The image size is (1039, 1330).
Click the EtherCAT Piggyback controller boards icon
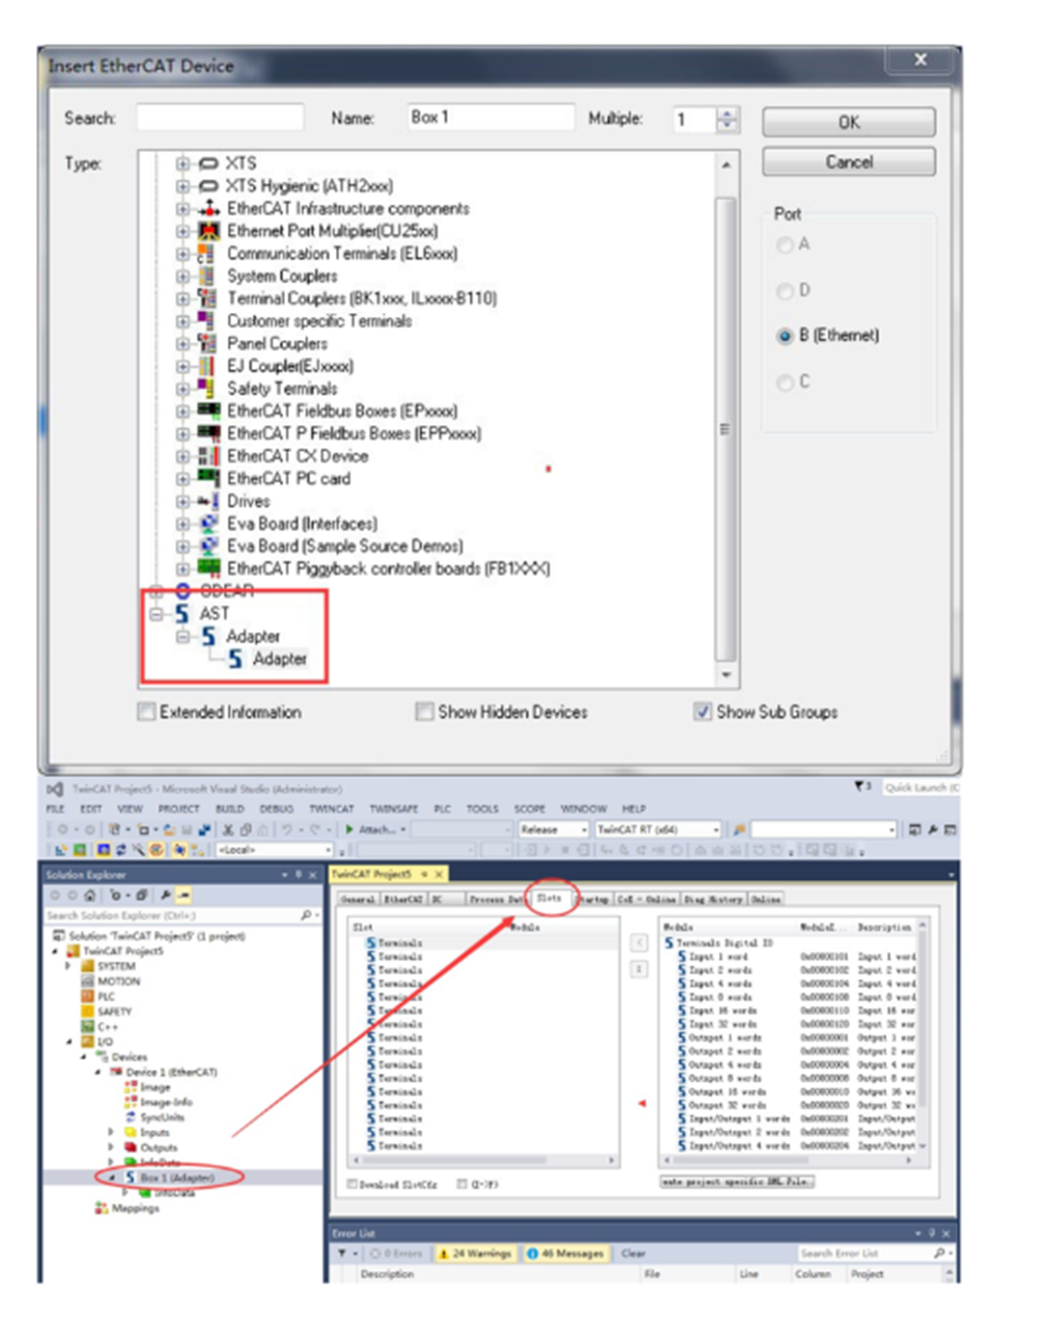pyautogui.click(x=208, y=569)
